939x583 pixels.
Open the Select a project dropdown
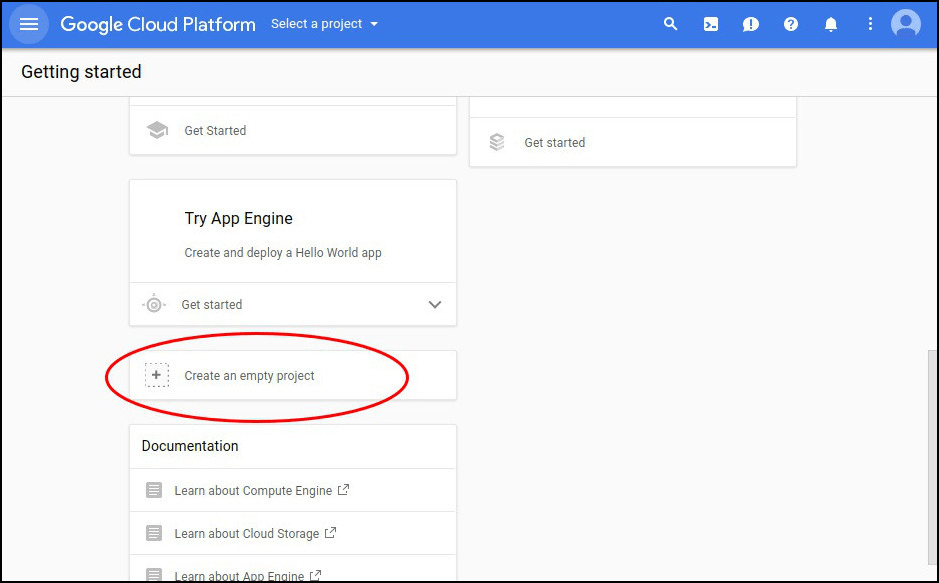click(x=325, y=24)
